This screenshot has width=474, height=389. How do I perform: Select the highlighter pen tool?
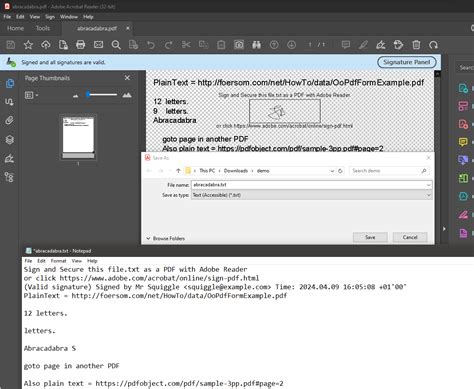[363, 45]
